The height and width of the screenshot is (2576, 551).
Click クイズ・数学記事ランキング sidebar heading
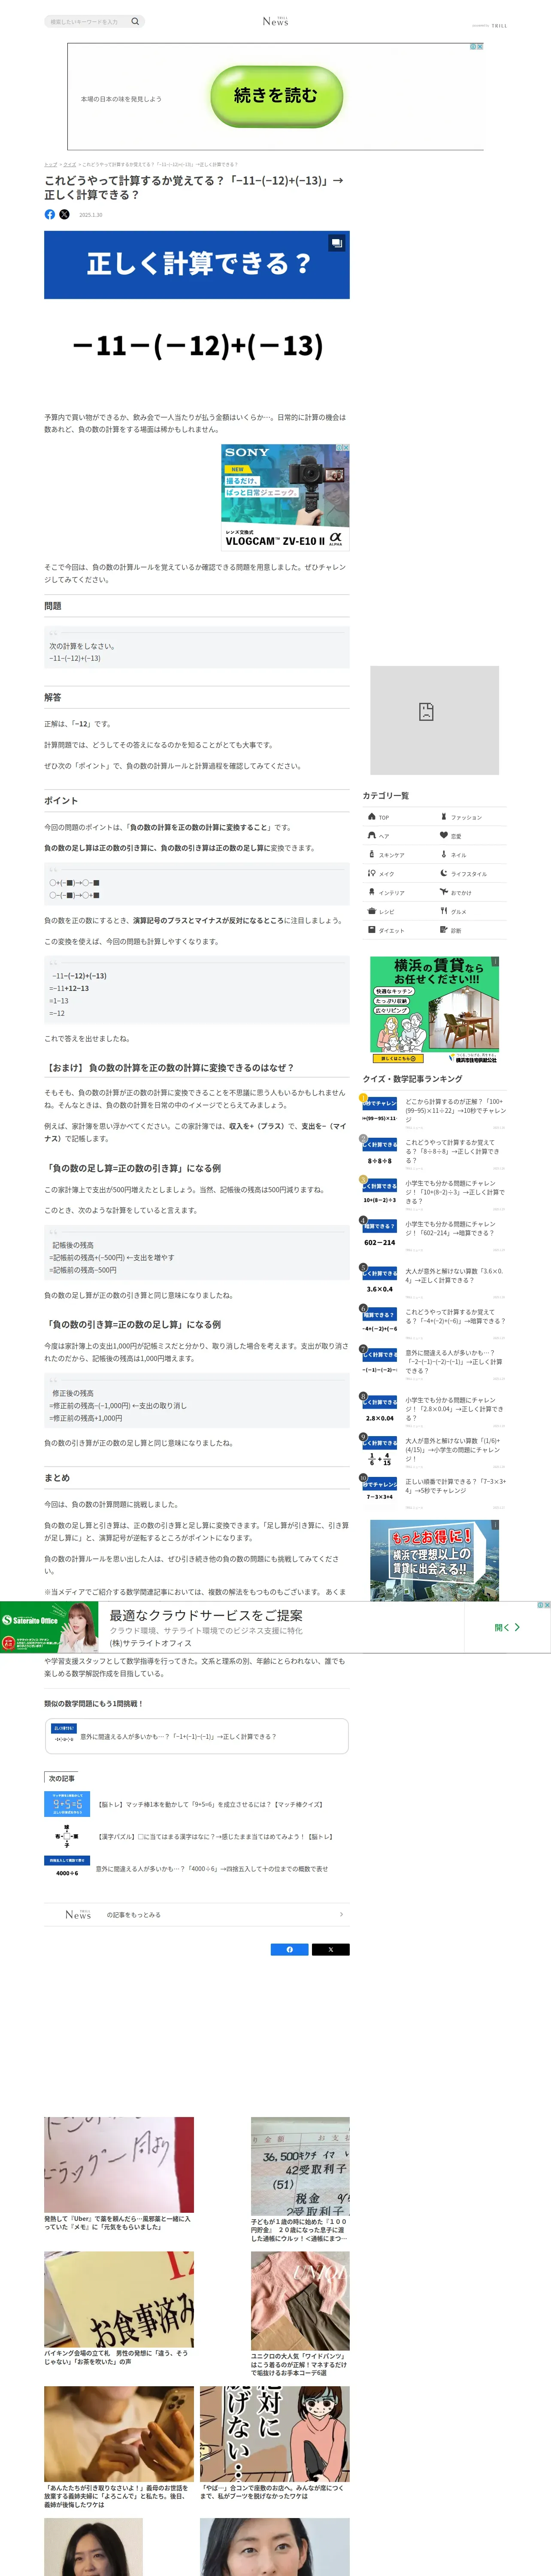coord(412,1079)
